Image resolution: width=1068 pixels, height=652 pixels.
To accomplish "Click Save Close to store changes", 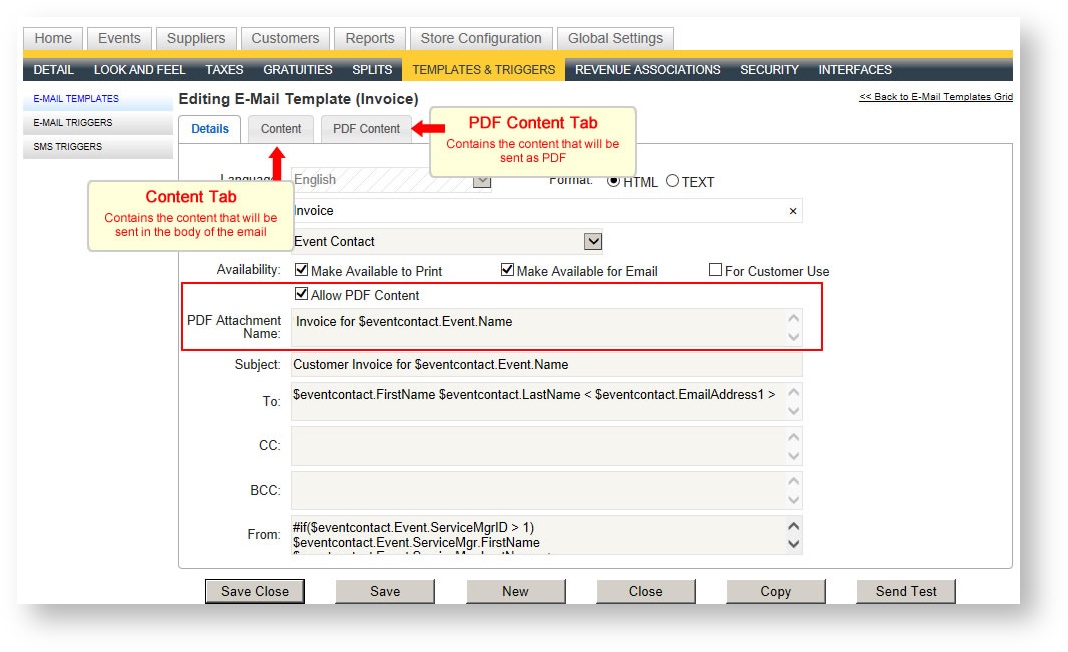I will tap(255, 591).
